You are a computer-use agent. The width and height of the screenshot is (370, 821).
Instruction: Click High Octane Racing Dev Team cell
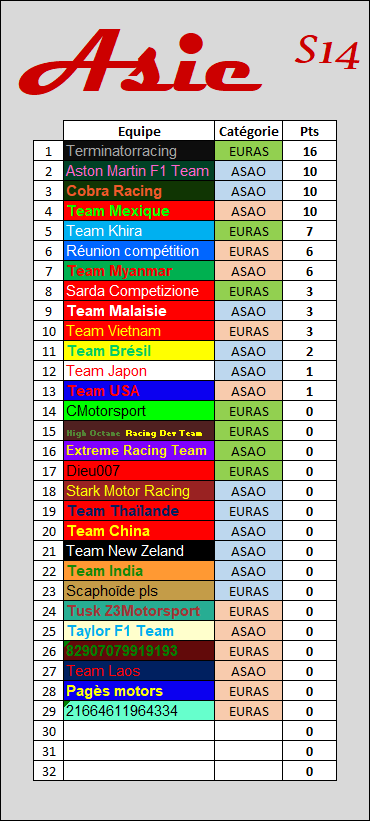click(x=139, y=431)
